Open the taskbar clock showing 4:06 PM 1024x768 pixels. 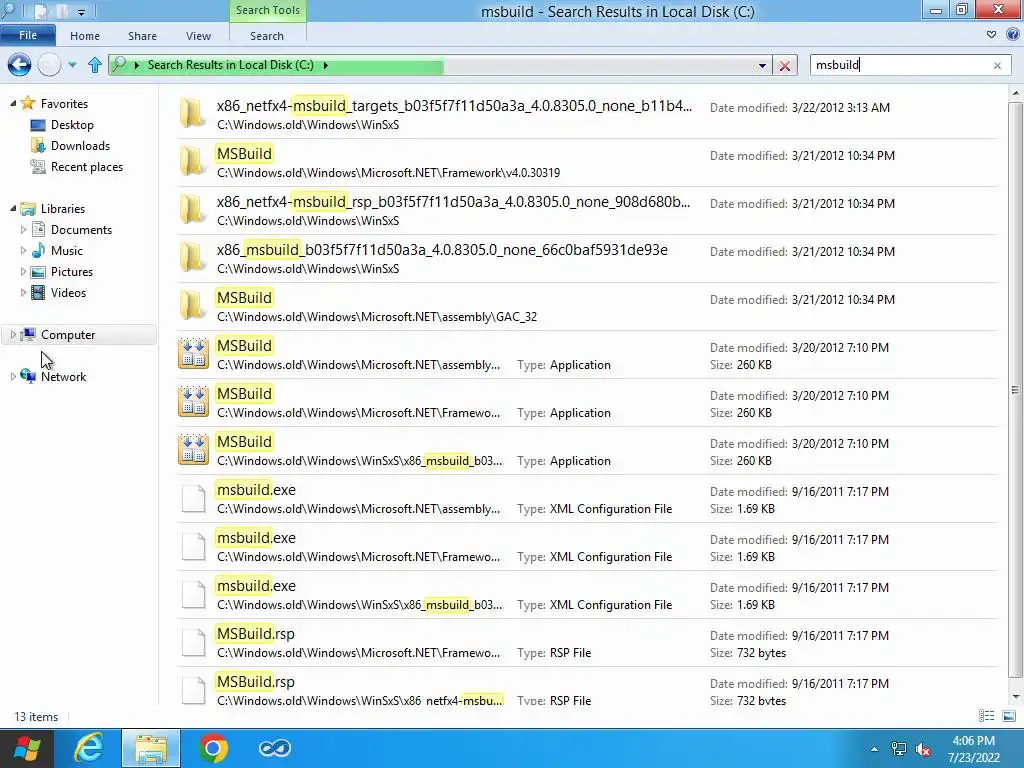[x=974, y=749]
